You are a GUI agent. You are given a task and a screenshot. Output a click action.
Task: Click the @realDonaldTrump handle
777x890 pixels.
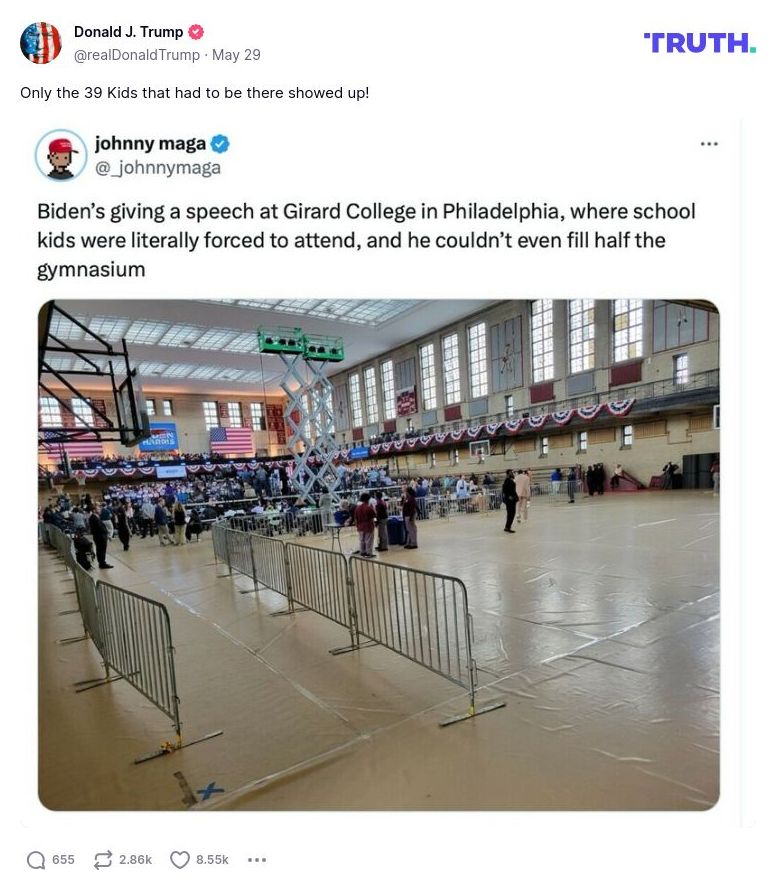136,55
